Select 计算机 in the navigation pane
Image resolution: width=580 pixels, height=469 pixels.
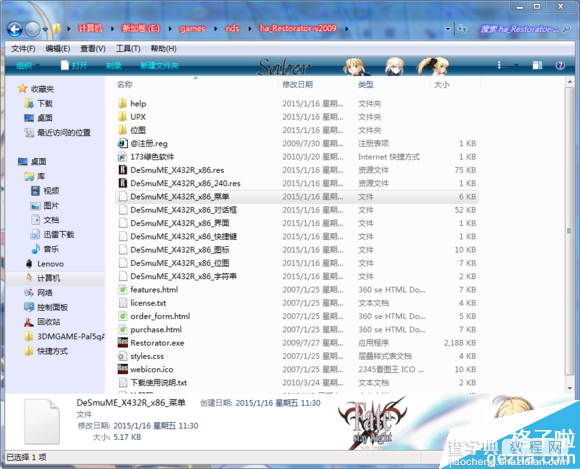[42, 278]
